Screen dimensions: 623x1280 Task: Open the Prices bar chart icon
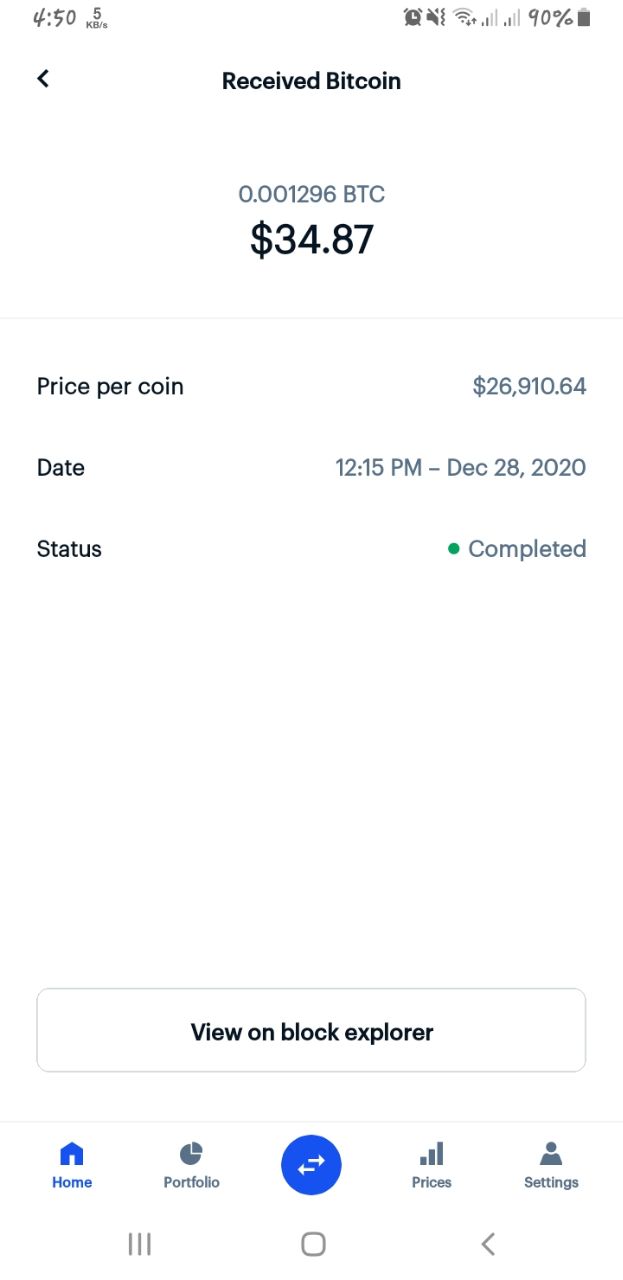pos(431,1155)
